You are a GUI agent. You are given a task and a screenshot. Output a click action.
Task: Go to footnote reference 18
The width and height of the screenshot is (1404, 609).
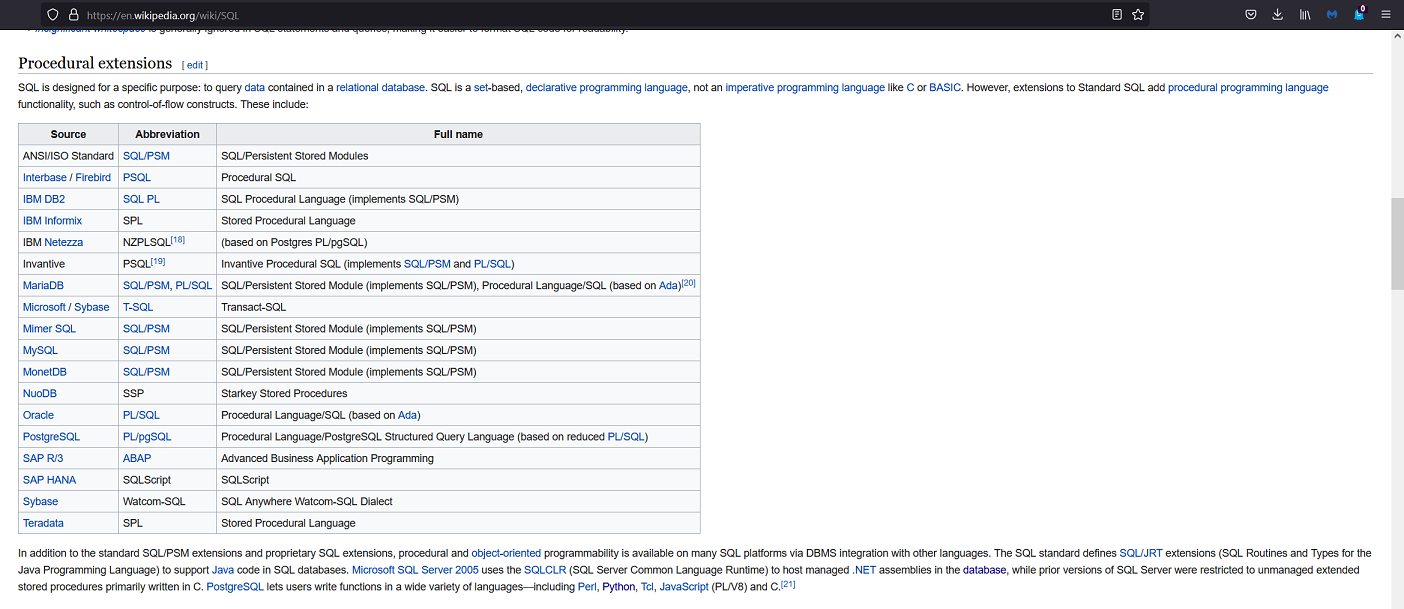177,240
